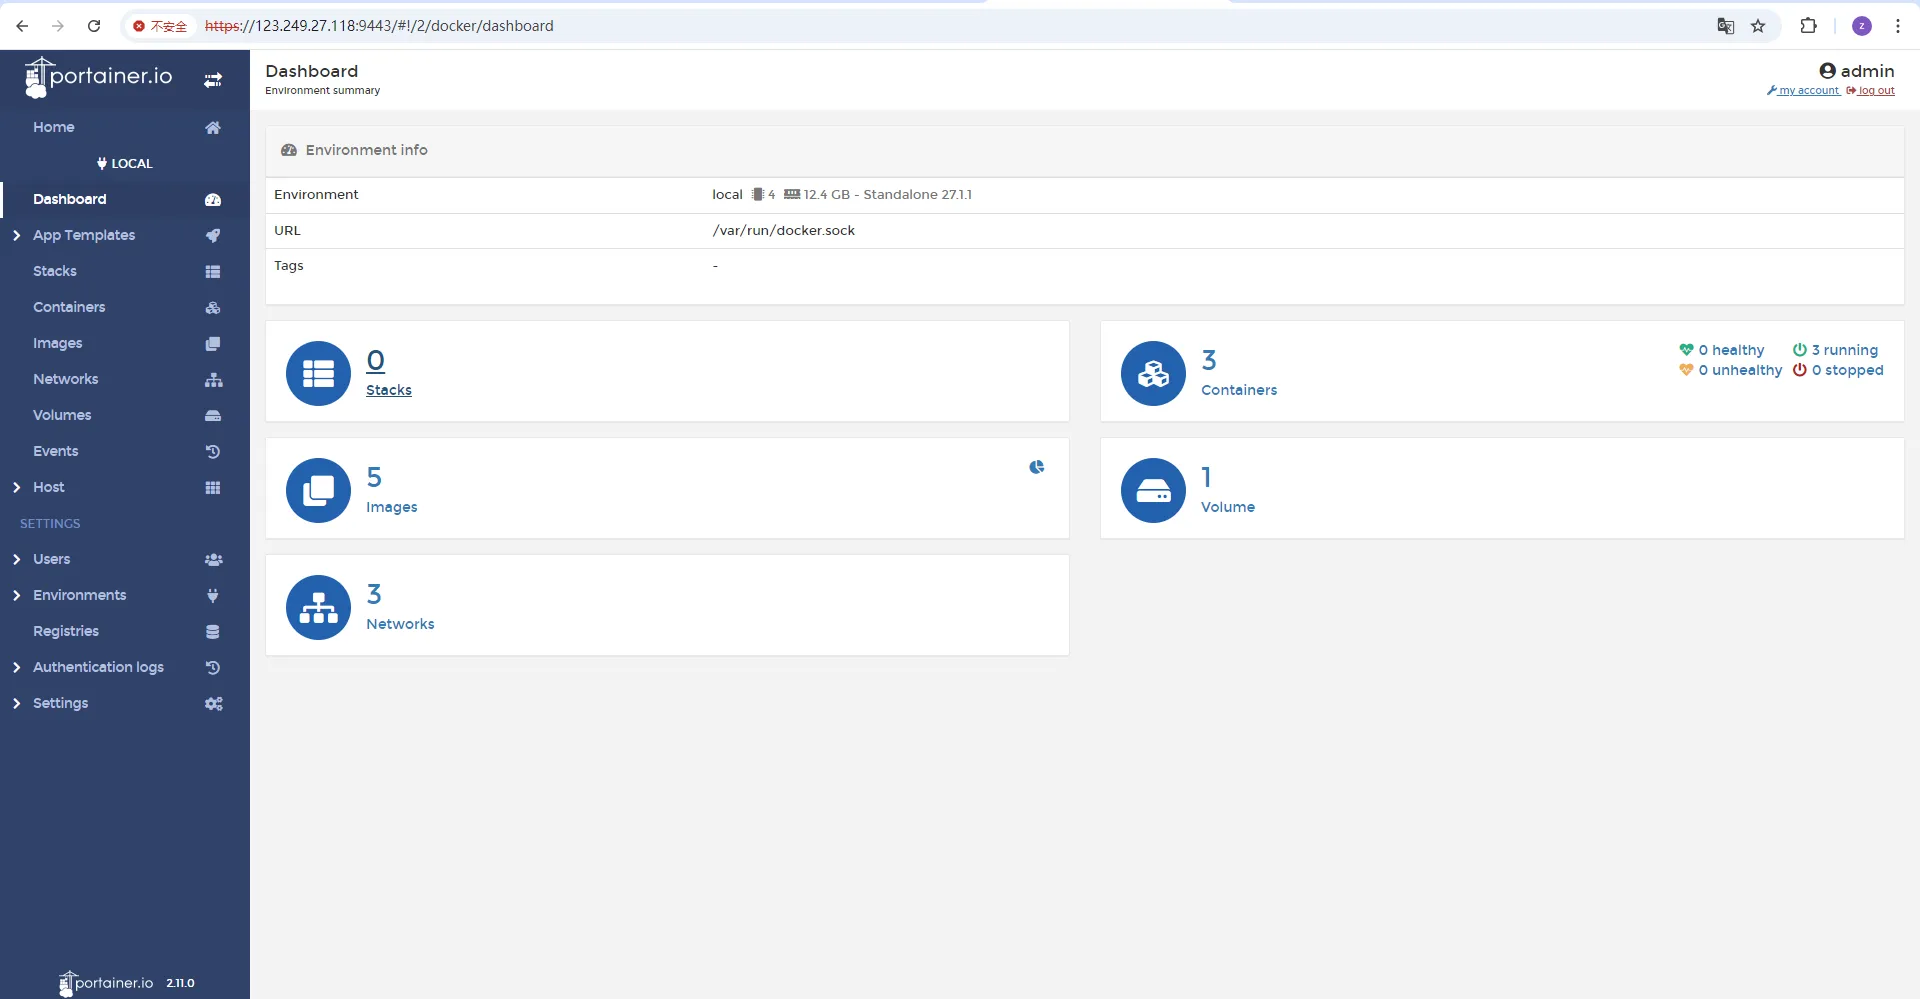Expand the Environments submenu chevron
This screenshot has width=1920, height=999.
click(17, 596)
